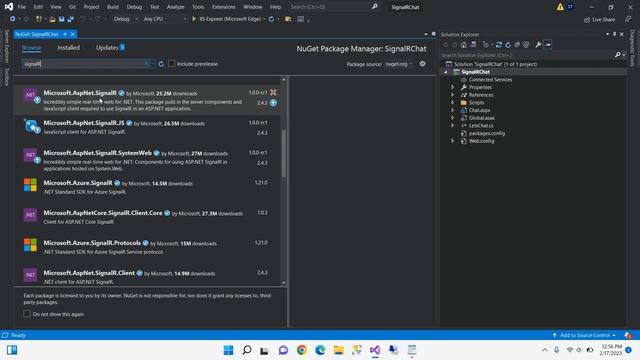The height and width of the screenshot is (360, 640).
Task: Switch to the Updates tab
Action: coord(110,48)
